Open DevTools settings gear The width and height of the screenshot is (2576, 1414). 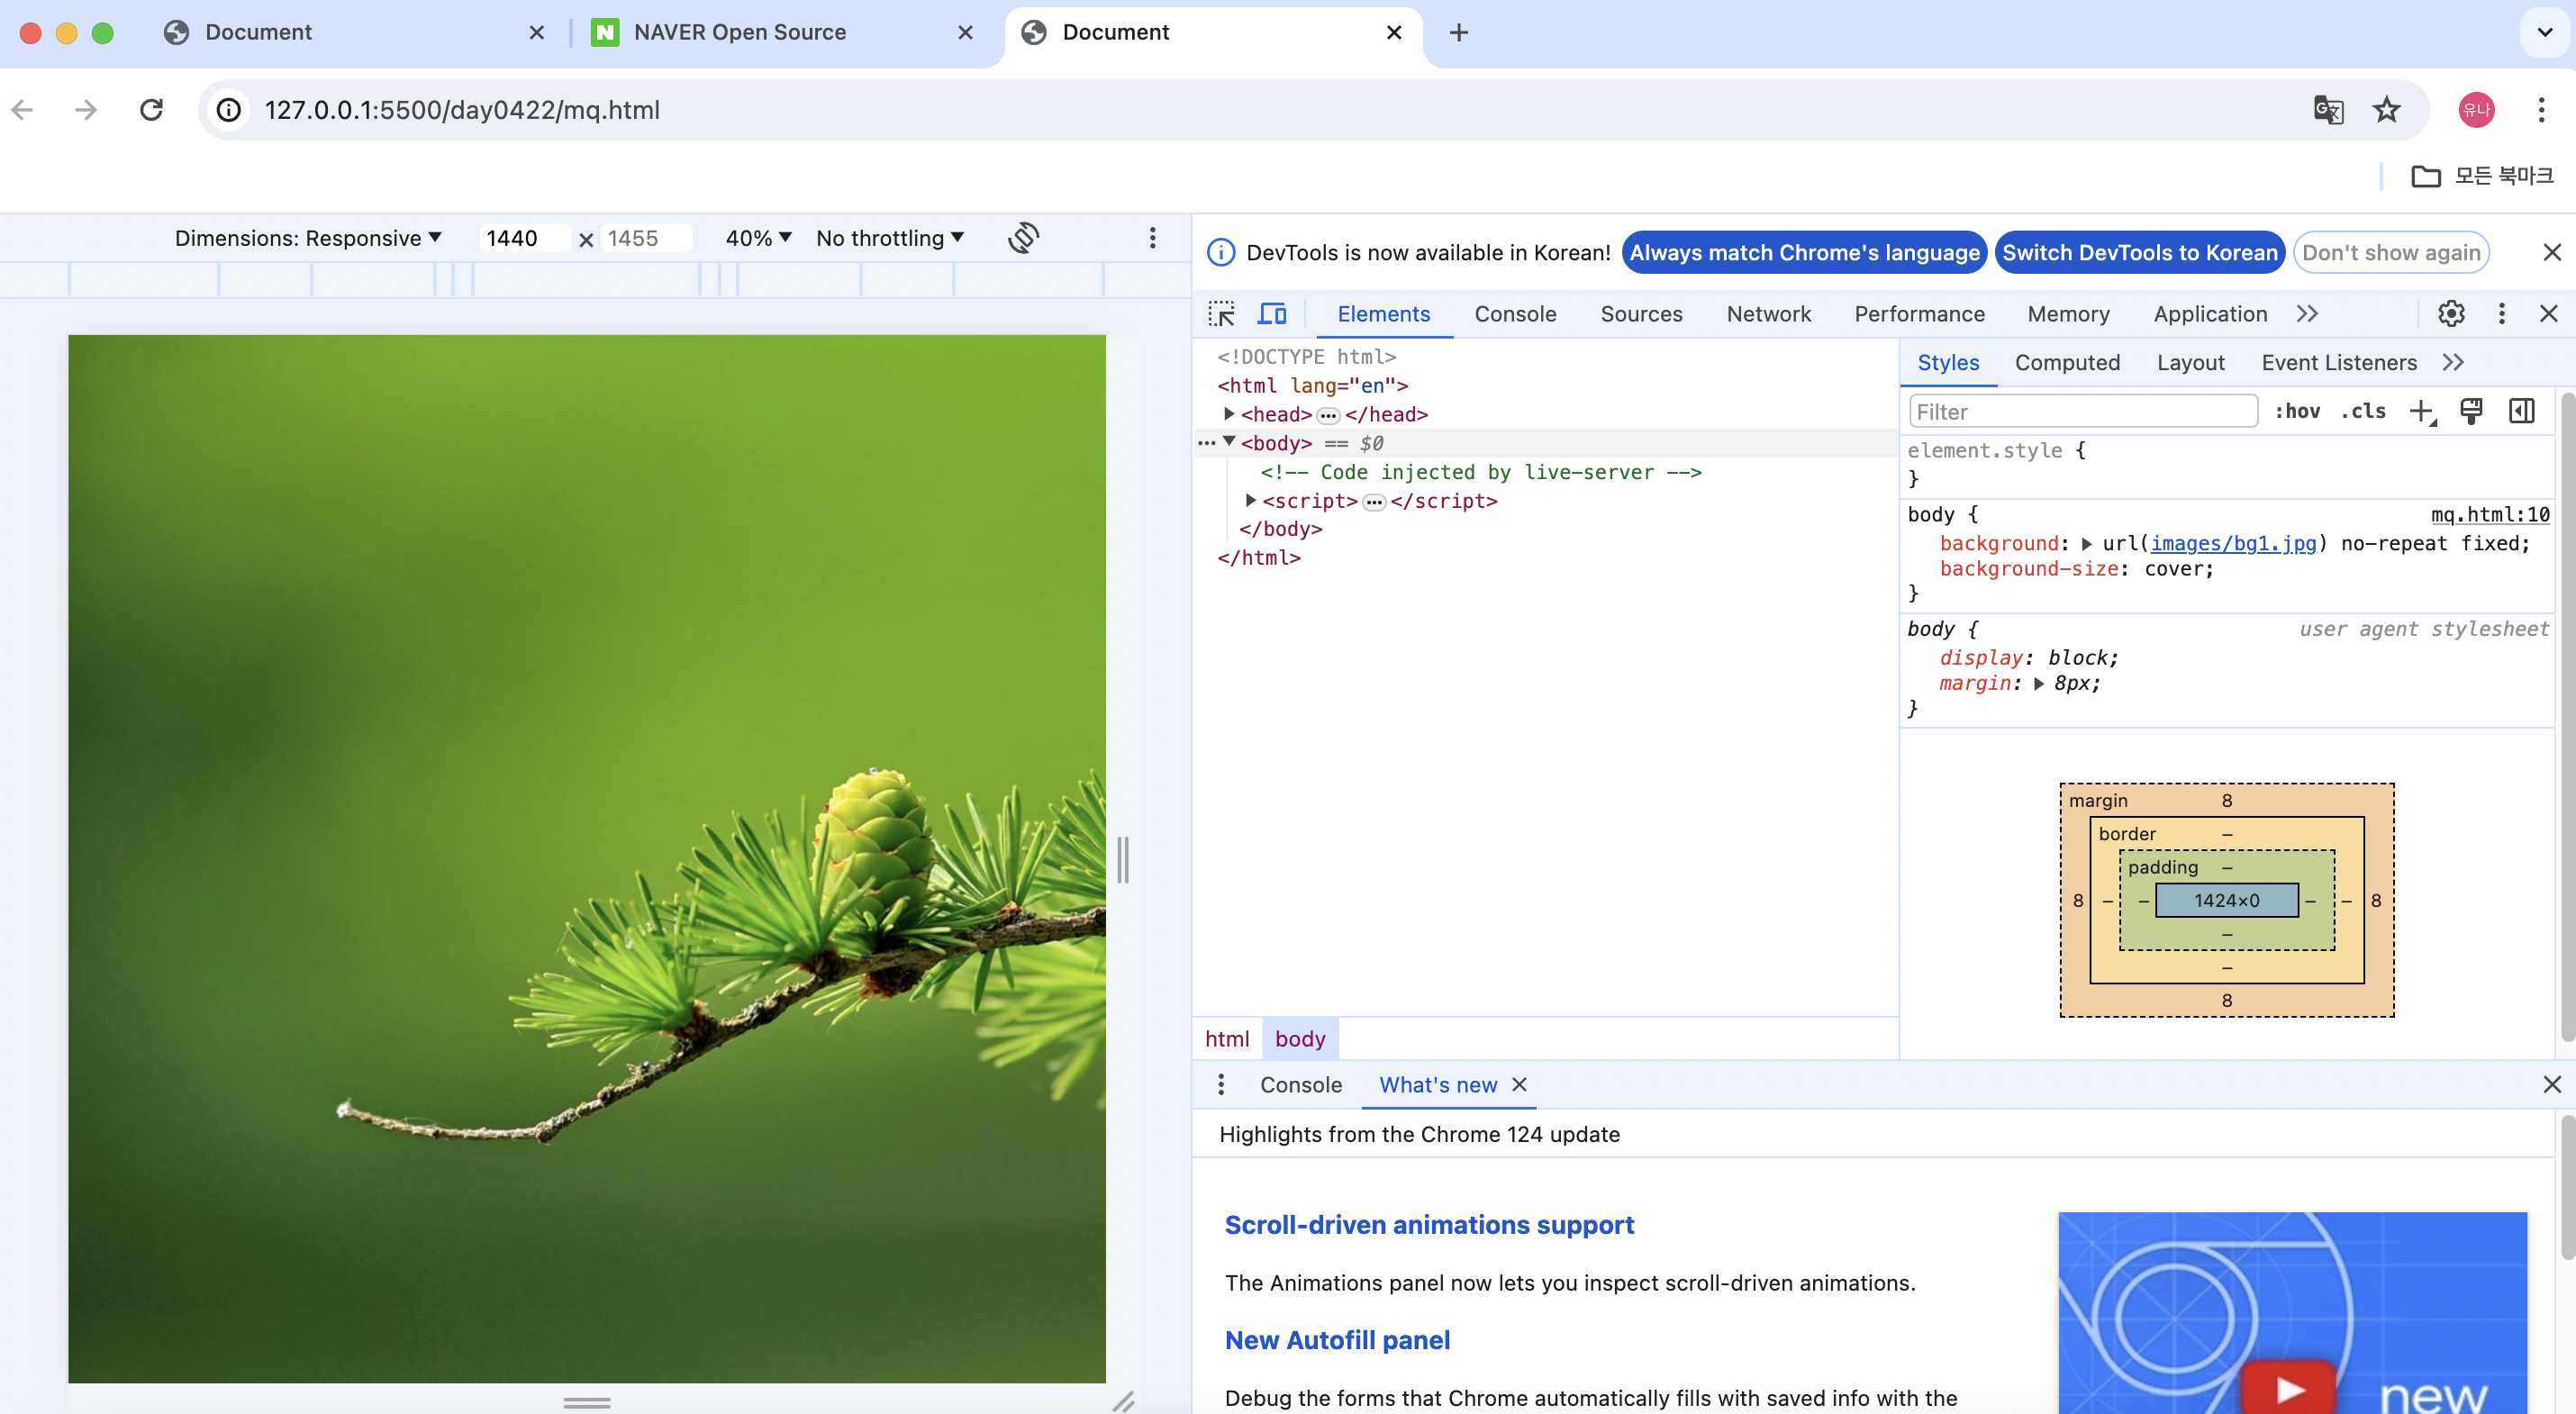coord(2450,314)
